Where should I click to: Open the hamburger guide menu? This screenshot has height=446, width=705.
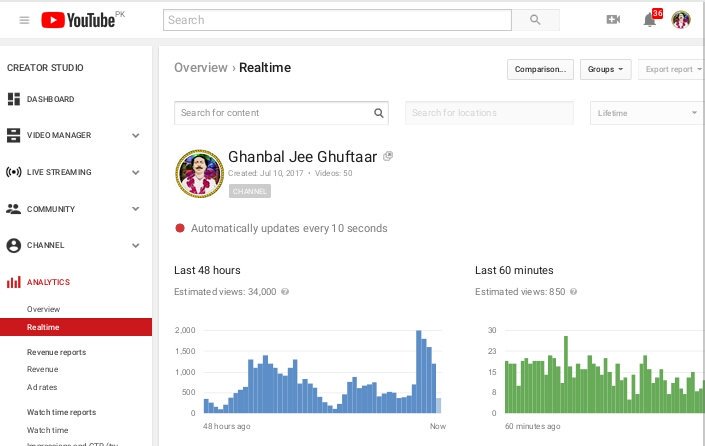[x=24, y=20]
